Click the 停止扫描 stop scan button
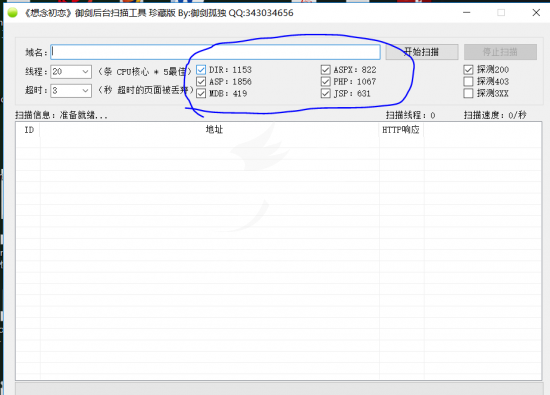Image resolution: width=550 pixels, height=395 pixels. pos(500,52)
